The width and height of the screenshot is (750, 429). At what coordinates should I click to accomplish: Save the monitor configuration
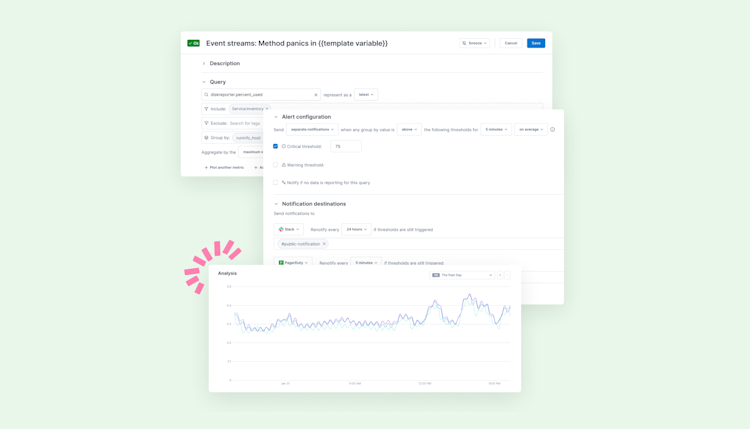pos(536,43)
